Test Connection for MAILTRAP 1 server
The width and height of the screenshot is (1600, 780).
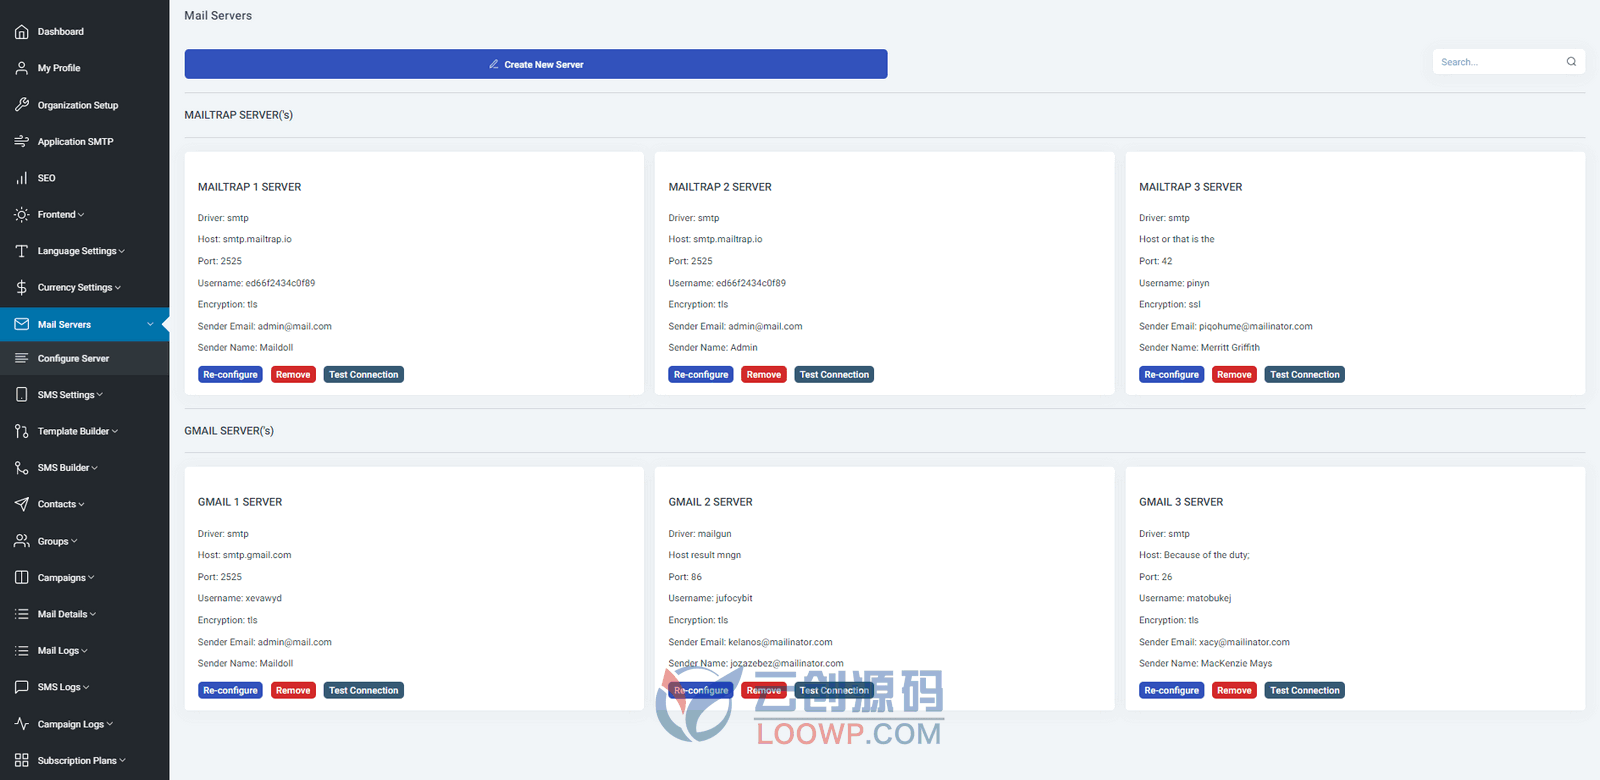[364, 375]
